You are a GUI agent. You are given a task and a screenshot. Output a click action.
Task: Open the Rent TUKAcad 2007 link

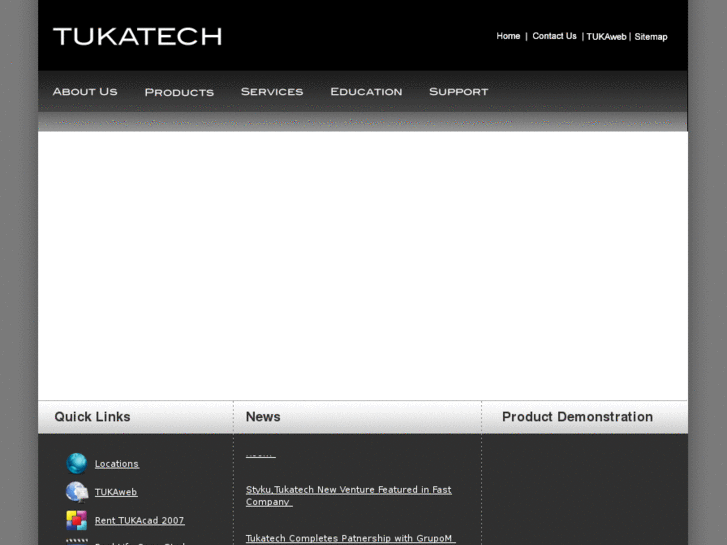point(140,520)
